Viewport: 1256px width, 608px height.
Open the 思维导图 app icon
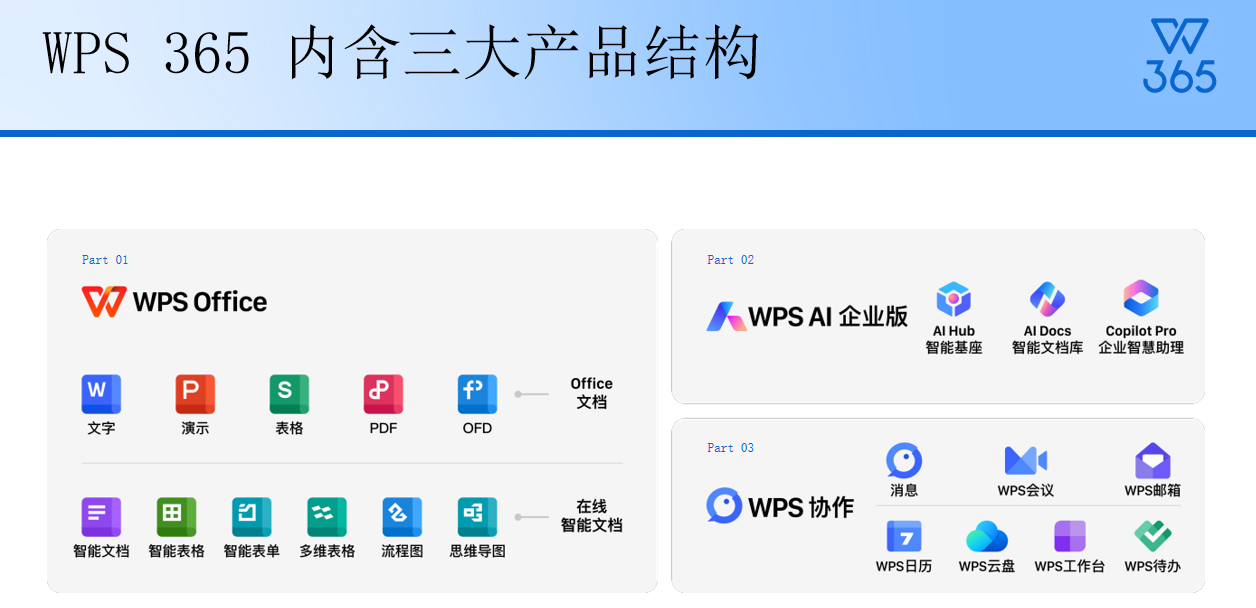click(477, 517)
